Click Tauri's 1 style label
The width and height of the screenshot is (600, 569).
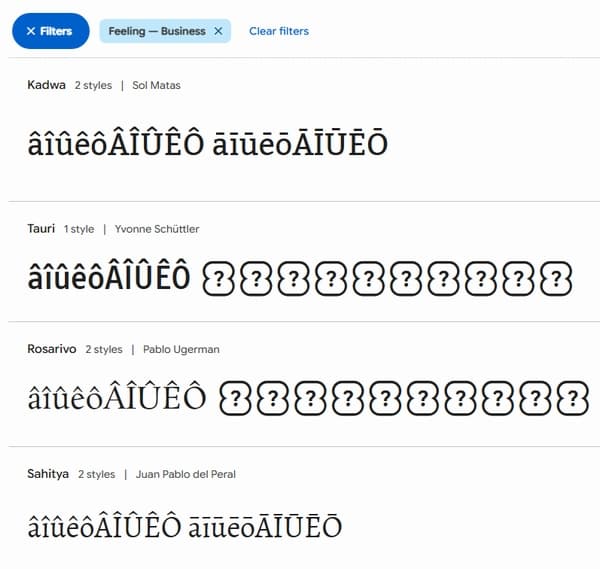79,229
